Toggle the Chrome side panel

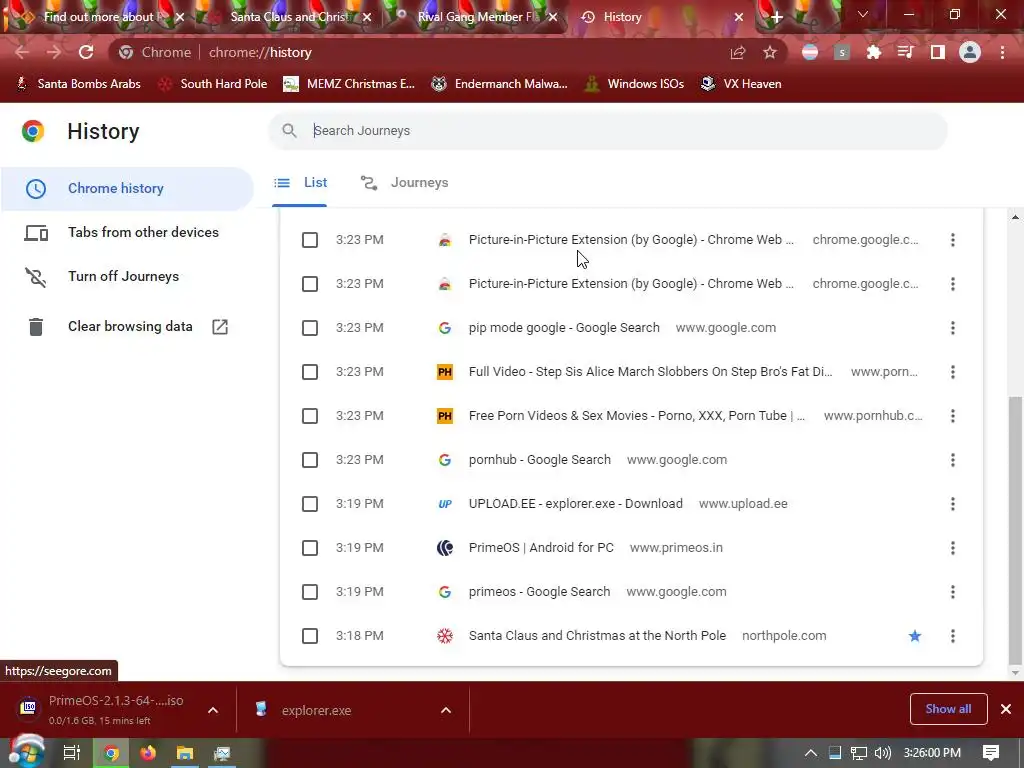(x=938, y=52)
